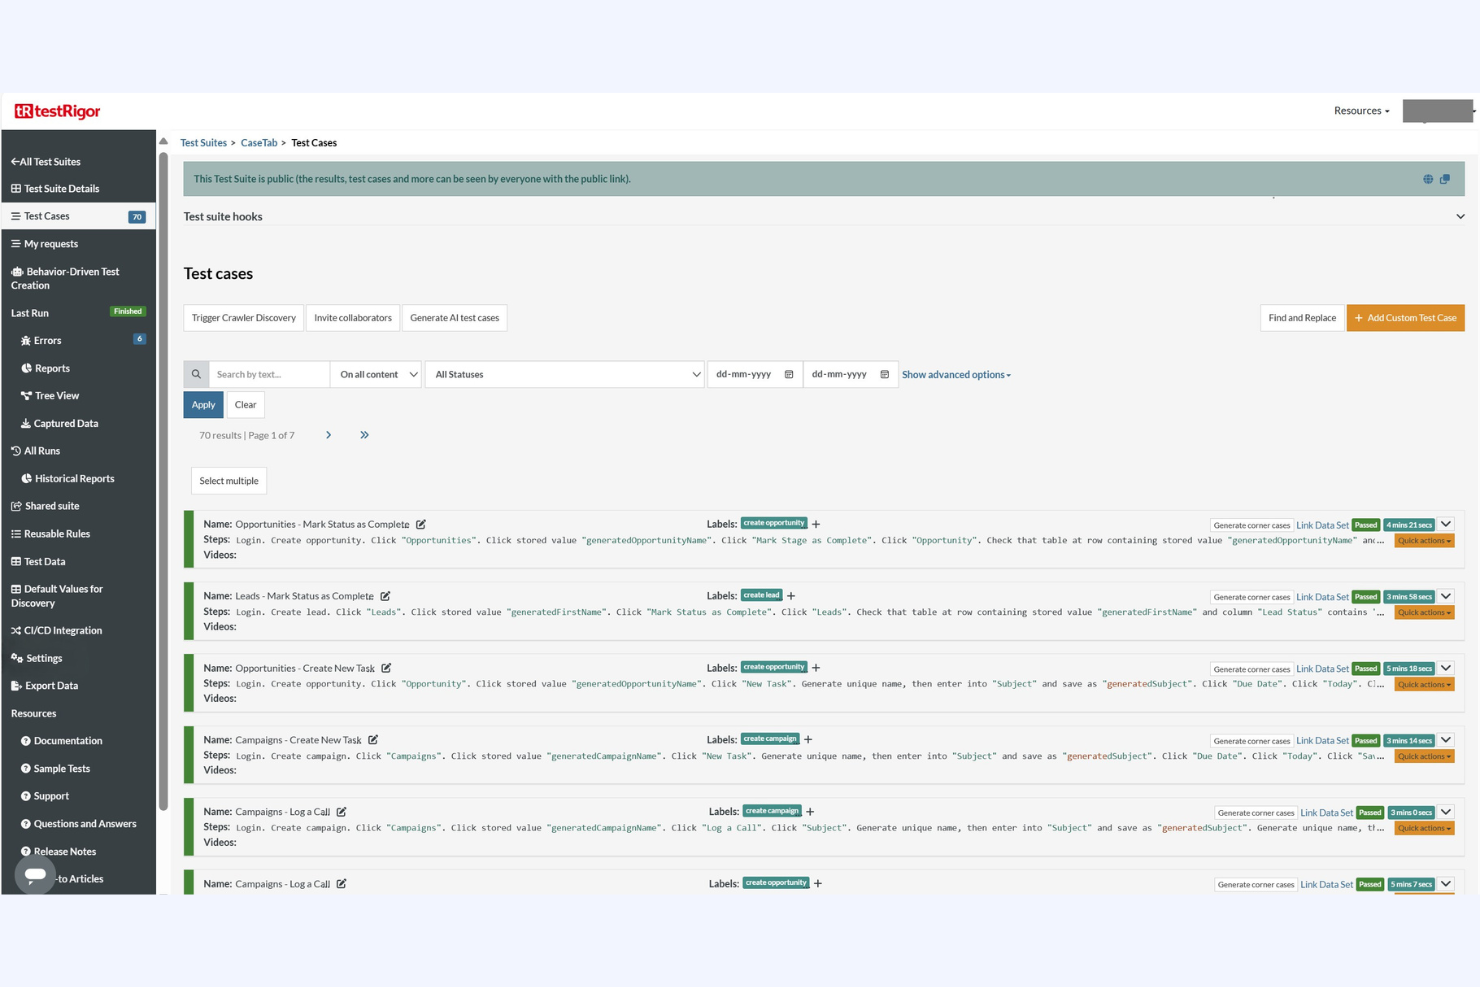Viewport: 1480px width, 987px height.
Task: Open Errors via the bug icon in sidebar
Action: [24, 340]
